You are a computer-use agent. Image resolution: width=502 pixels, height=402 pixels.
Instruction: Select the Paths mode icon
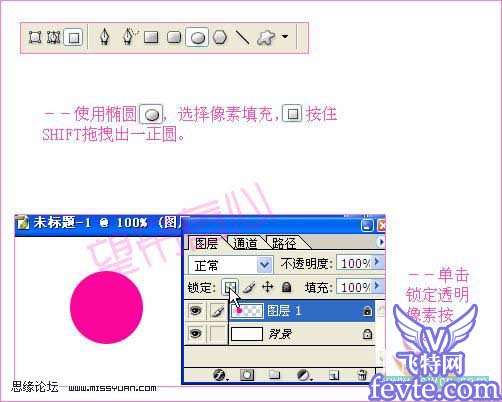pos(53,37)
